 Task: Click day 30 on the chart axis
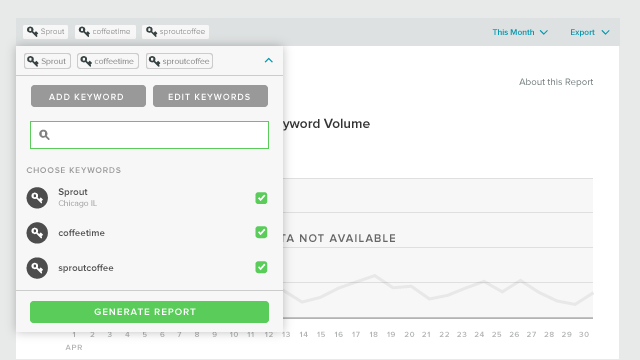coord(584,335)
